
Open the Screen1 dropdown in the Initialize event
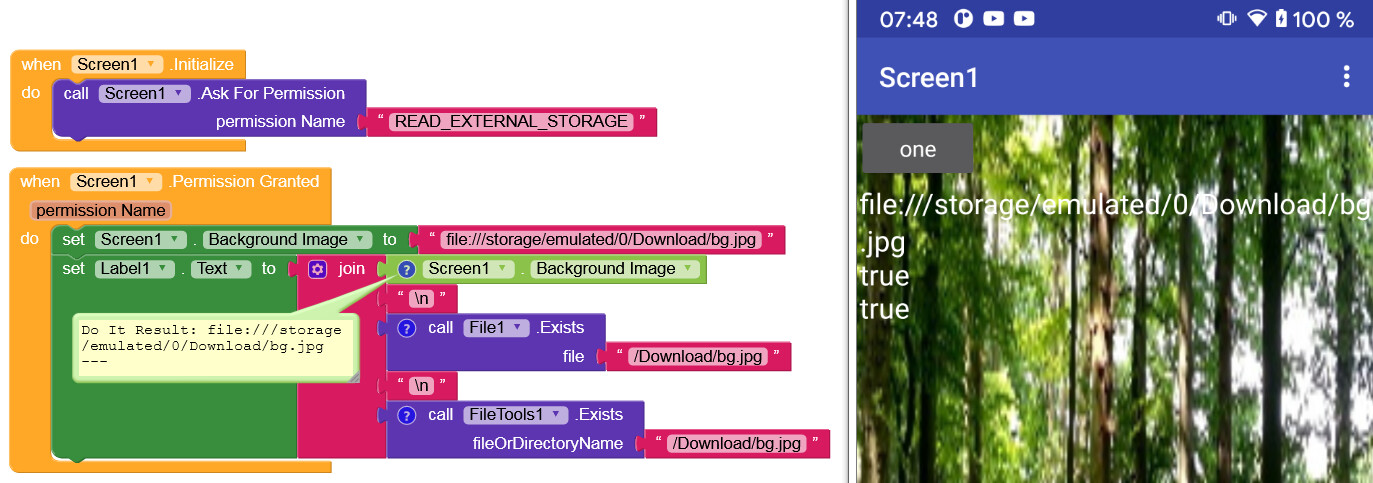(116, 64)
